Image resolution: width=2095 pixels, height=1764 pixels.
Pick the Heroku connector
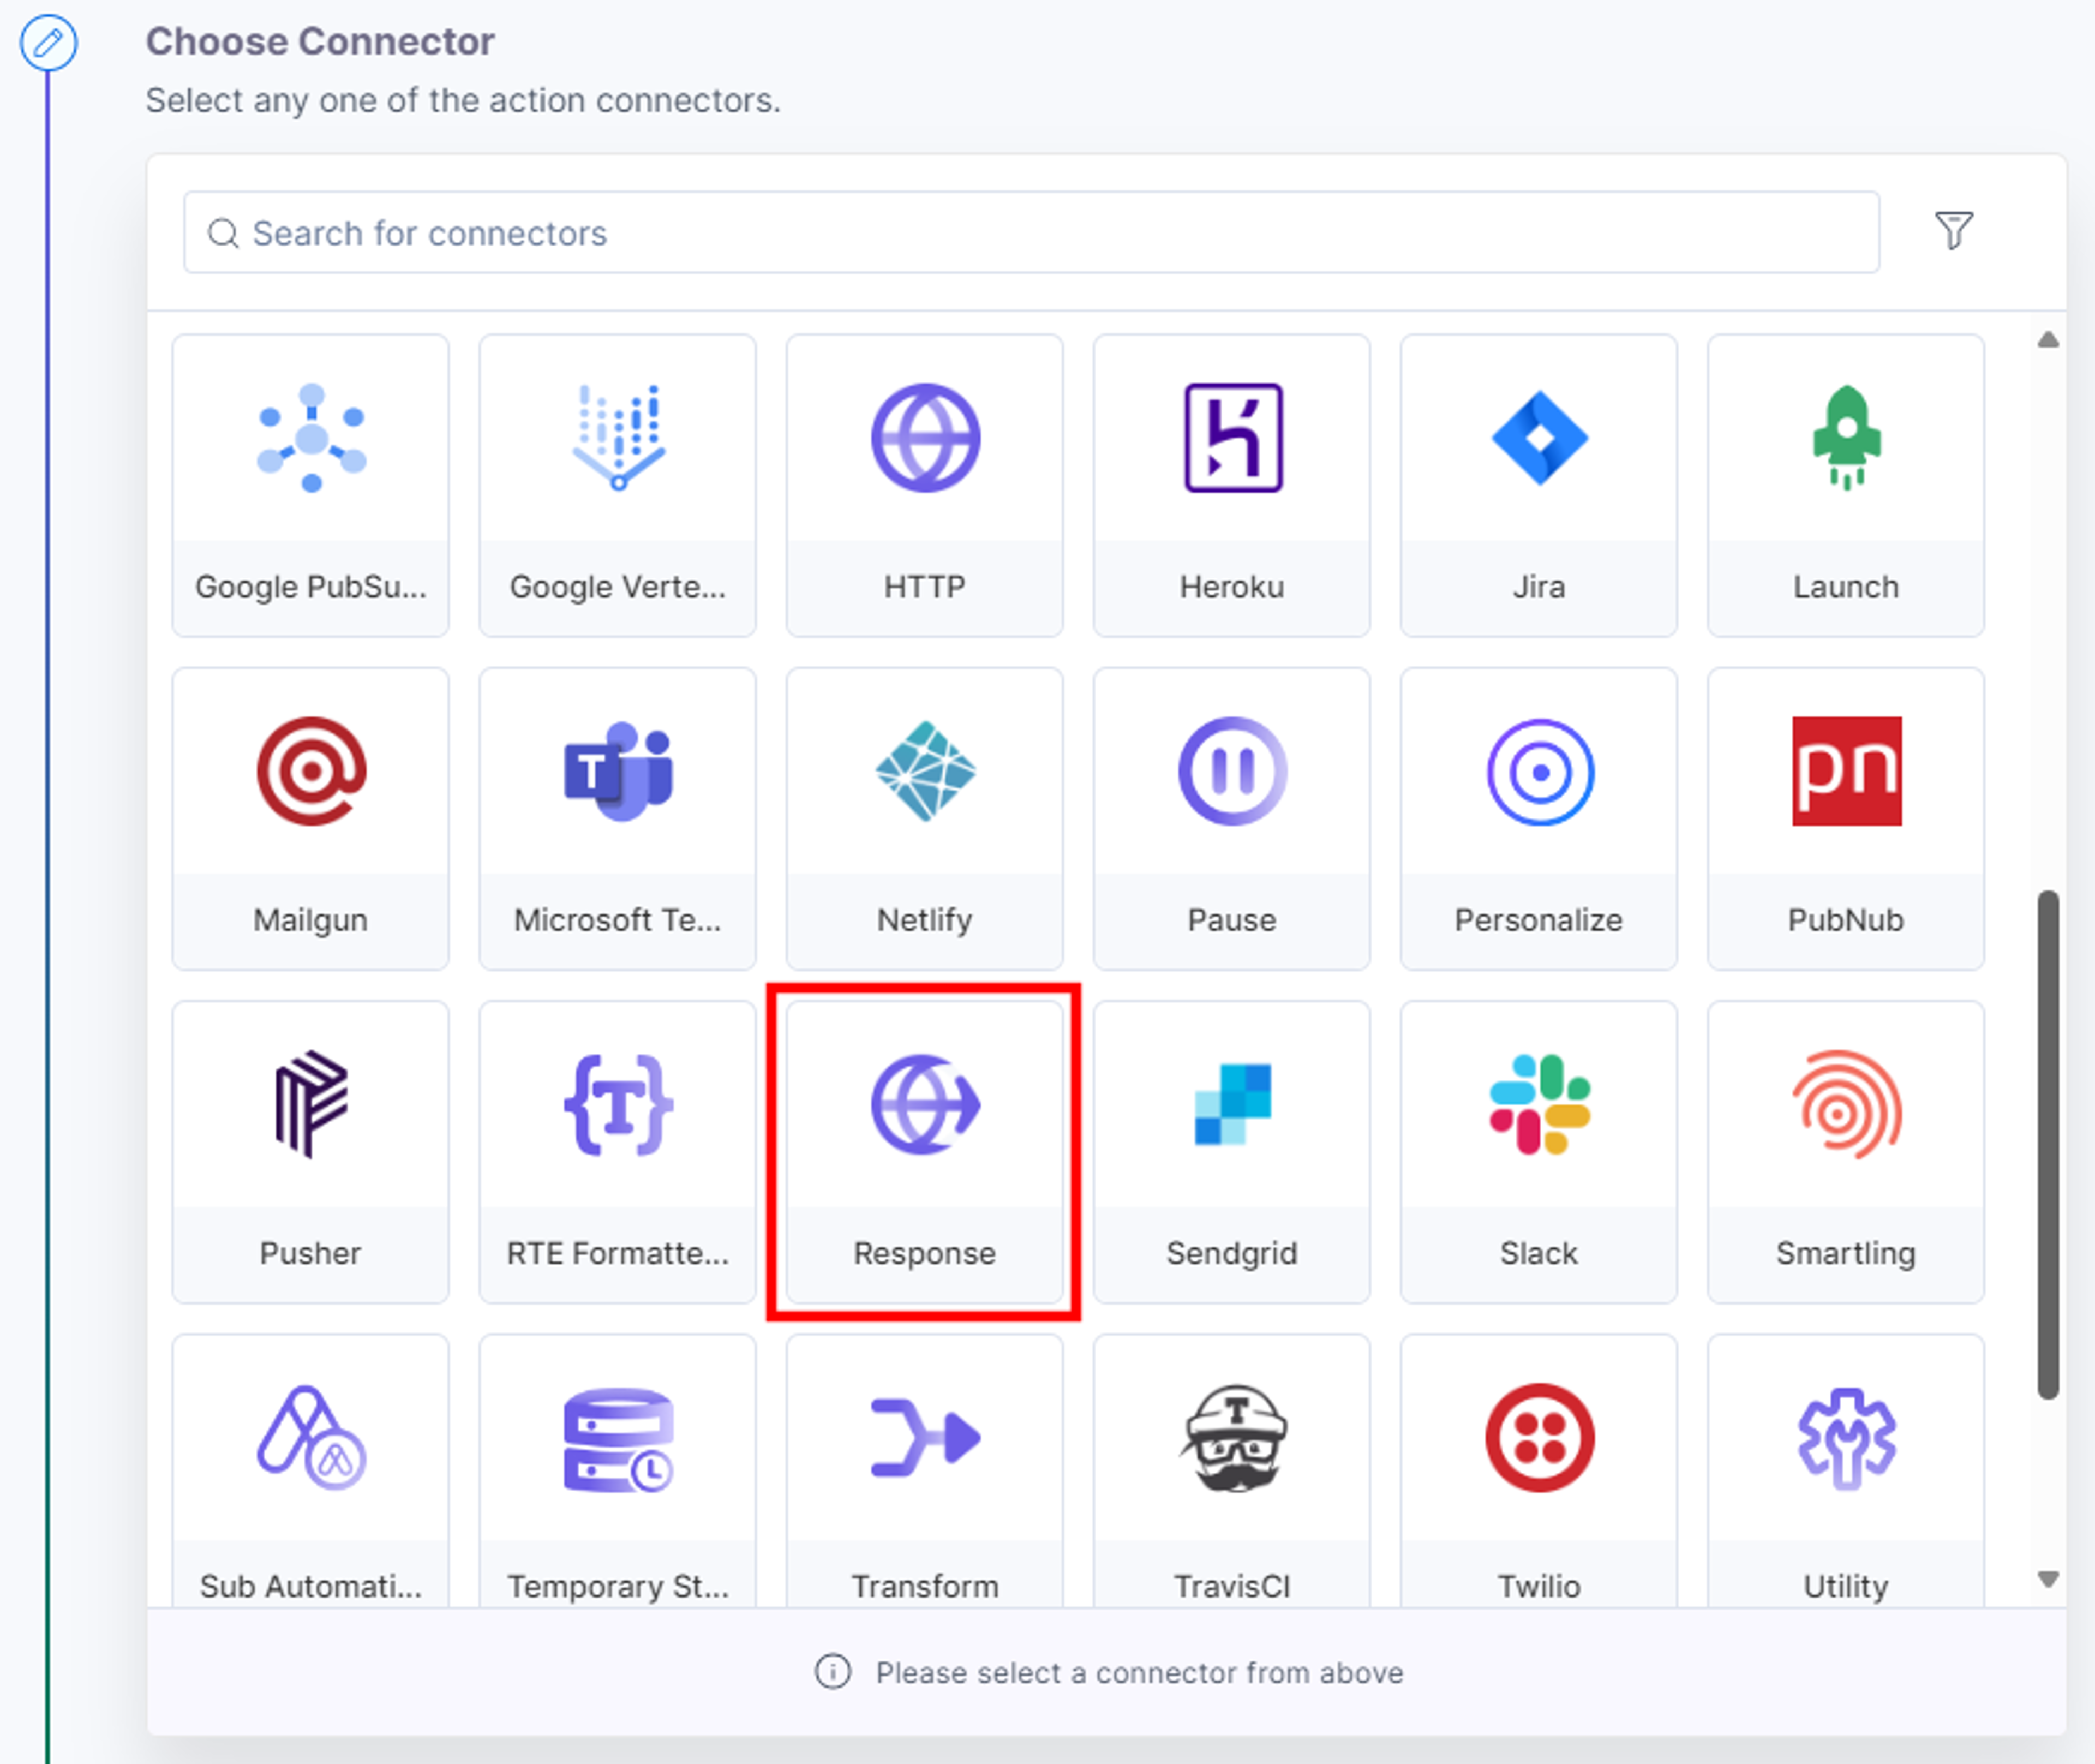point(1231,485)
